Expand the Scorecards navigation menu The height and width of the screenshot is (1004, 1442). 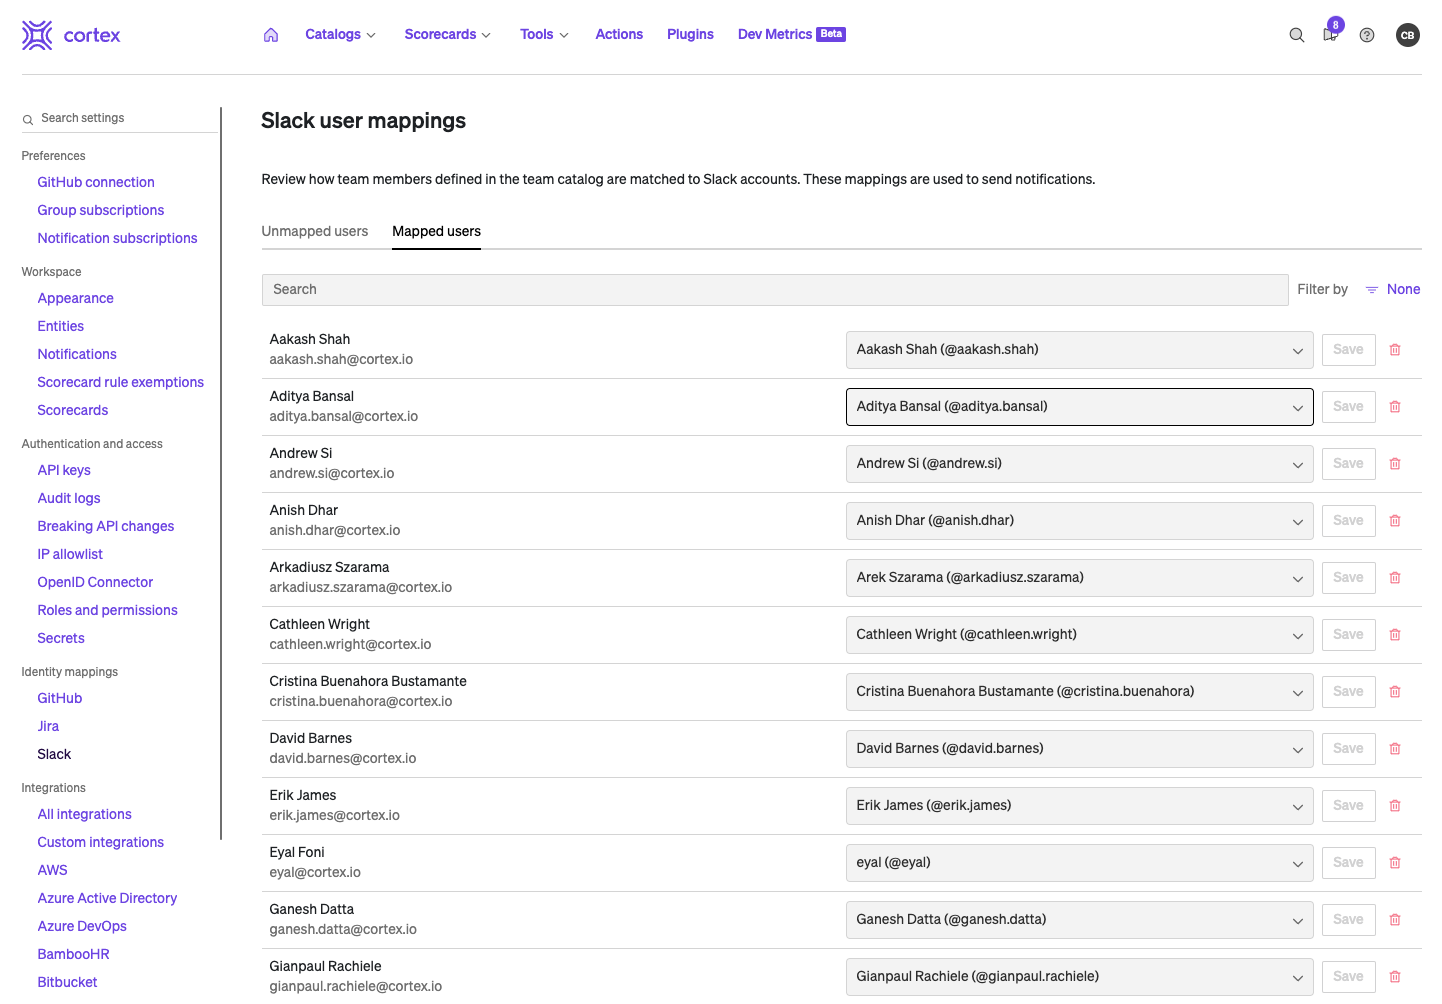tap(447, 35)
